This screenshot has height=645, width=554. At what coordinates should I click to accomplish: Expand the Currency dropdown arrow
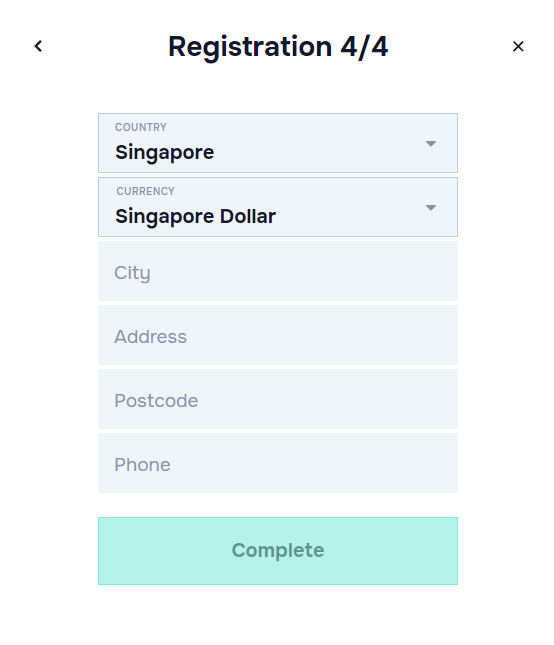[x=431, y=208]
